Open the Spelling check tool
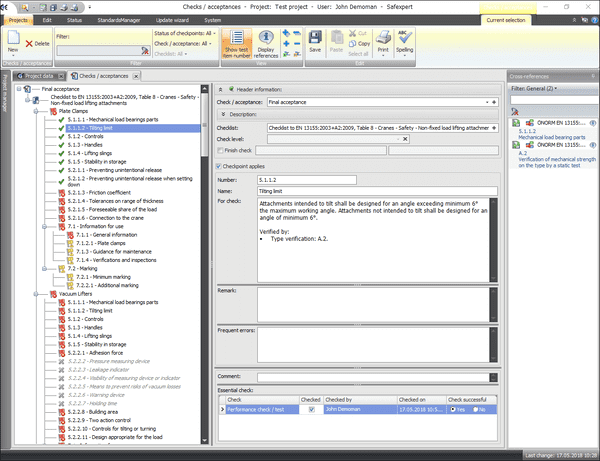The width and height of the screenshot is (600, 461). pos(404,42)
